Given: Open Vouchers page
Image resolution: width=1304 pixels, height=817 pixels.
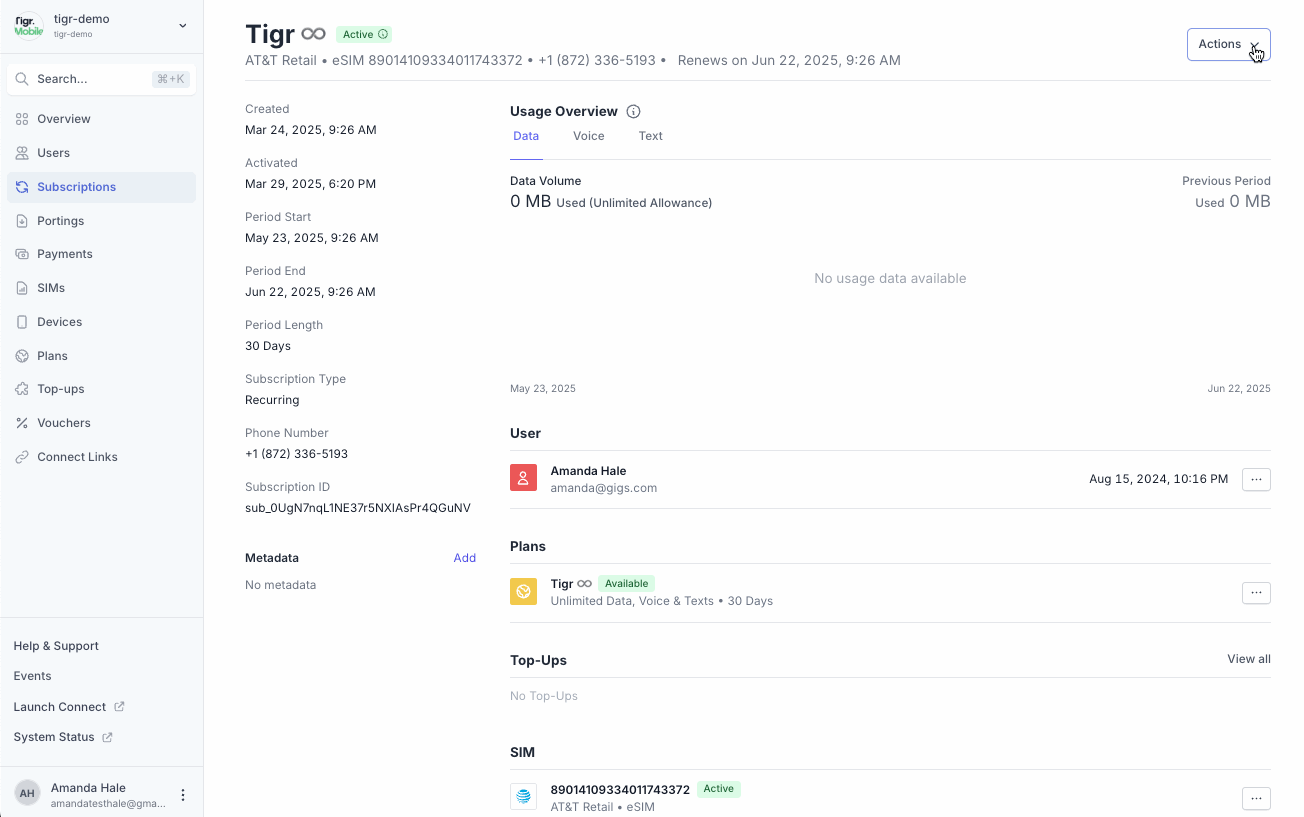Looking at the screenshot, I should tap(101, 423).
